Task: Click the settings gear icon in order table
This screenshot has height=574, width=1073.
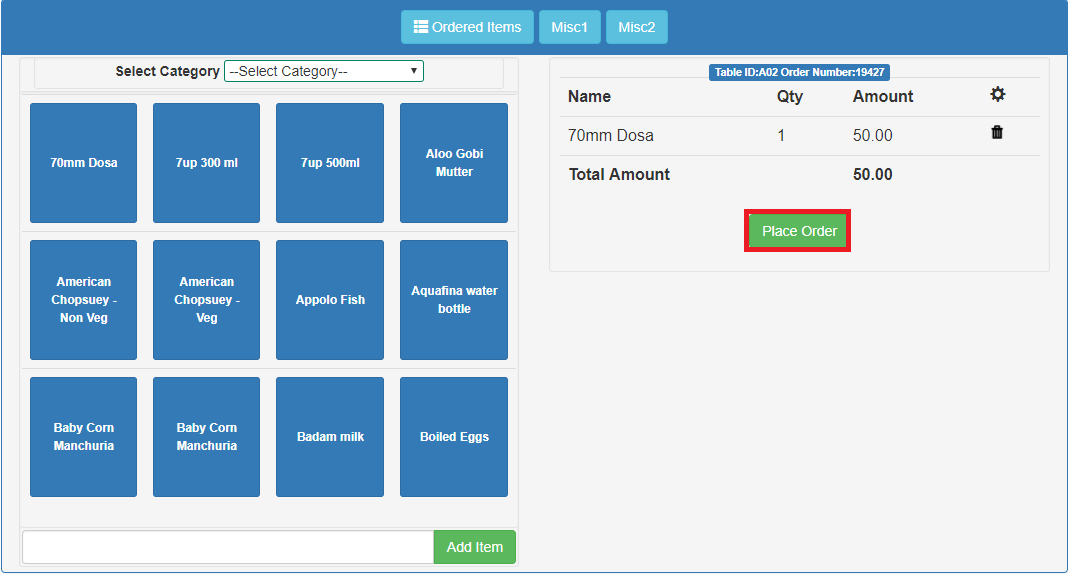Action: (x=997, y=94)
